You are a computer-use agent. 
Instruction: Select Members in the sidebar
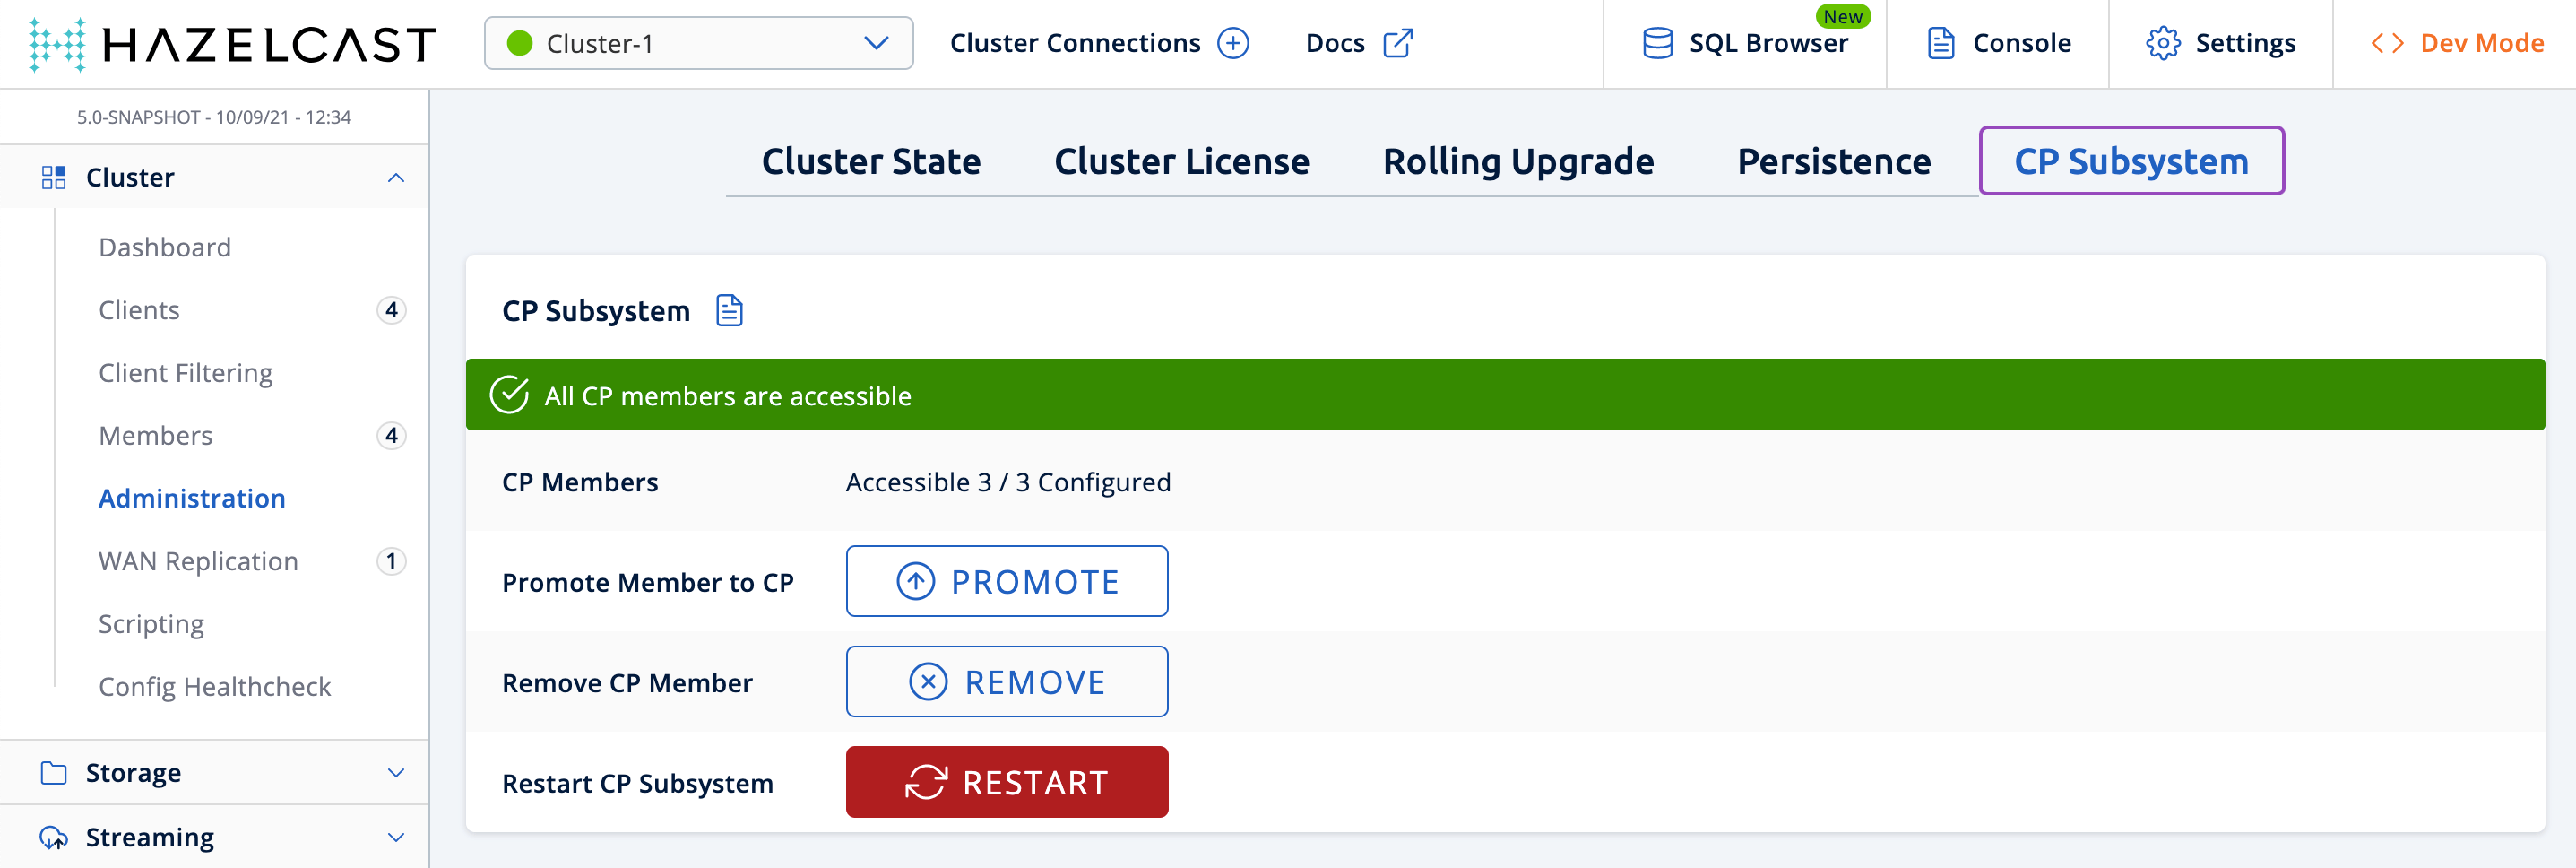(155, 436)
